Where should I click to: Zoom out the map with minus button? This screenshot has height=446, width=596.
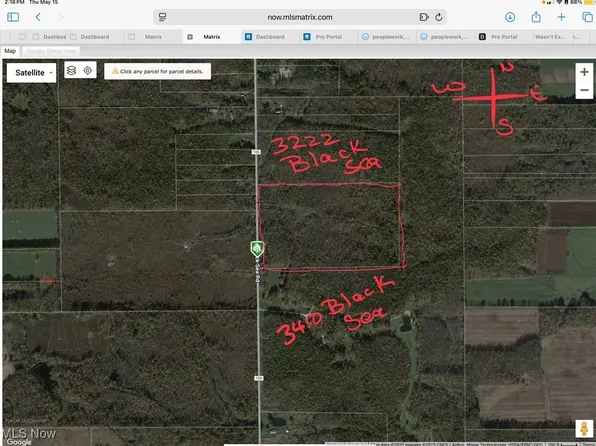click(x=585, y=90)
